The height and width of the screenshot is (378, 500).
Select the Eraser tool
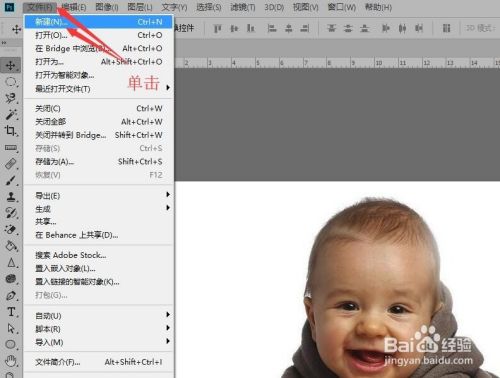pos(11,229)
